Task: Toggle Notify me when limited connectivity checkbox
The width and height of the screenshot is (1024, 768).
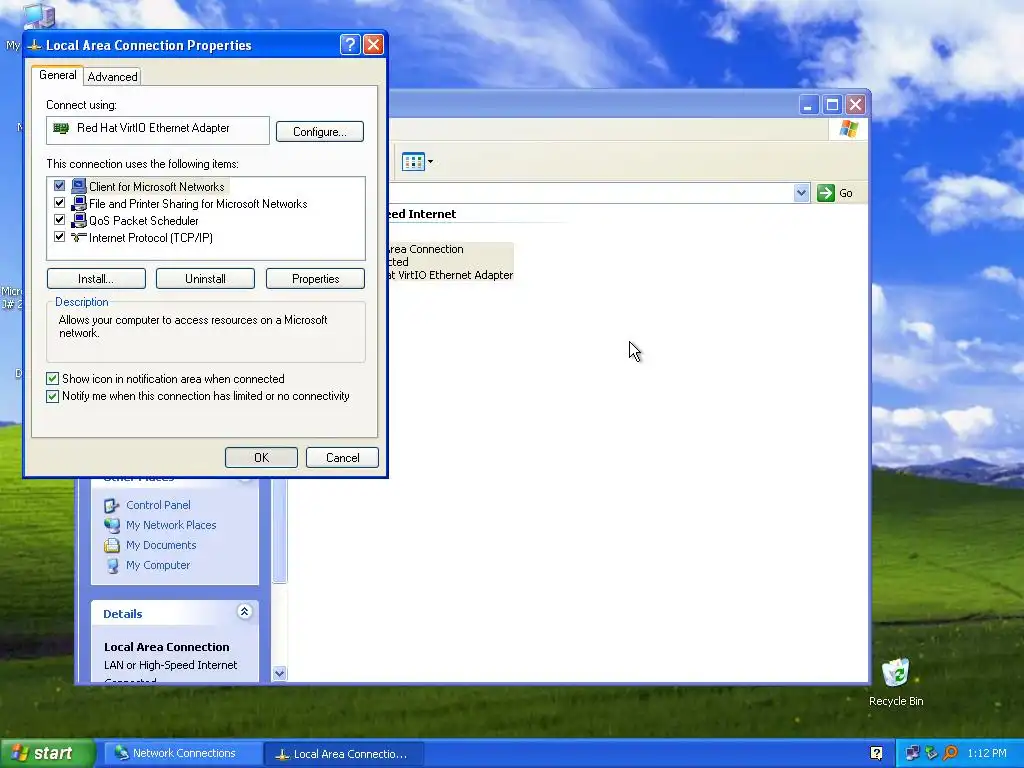Action: (x=52, y=396)
